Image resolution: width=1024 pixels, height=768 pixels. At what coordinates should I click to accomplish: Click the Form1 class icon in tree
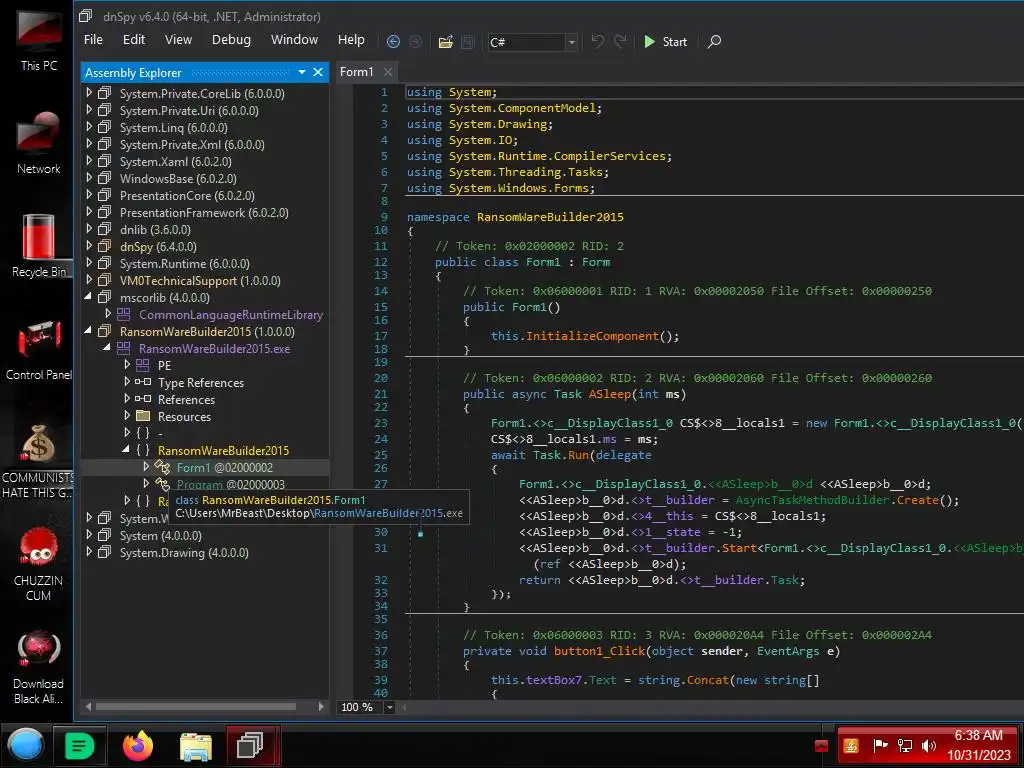(x=162, y=467)
